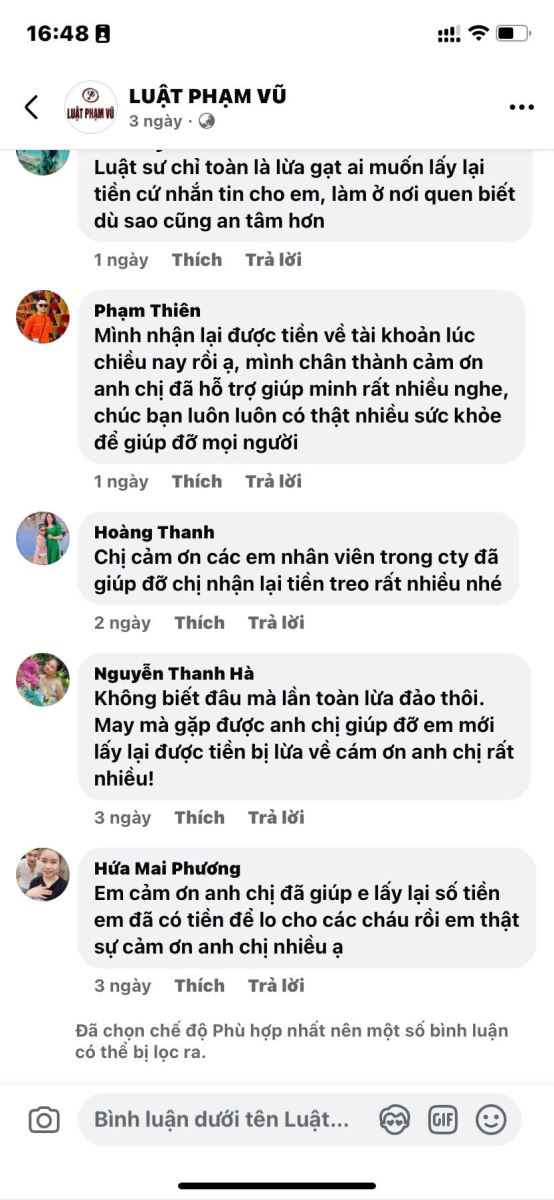Focus the Bình luận comment input field
Viewport: 554px width, 1200px height.
point(222,1120)
